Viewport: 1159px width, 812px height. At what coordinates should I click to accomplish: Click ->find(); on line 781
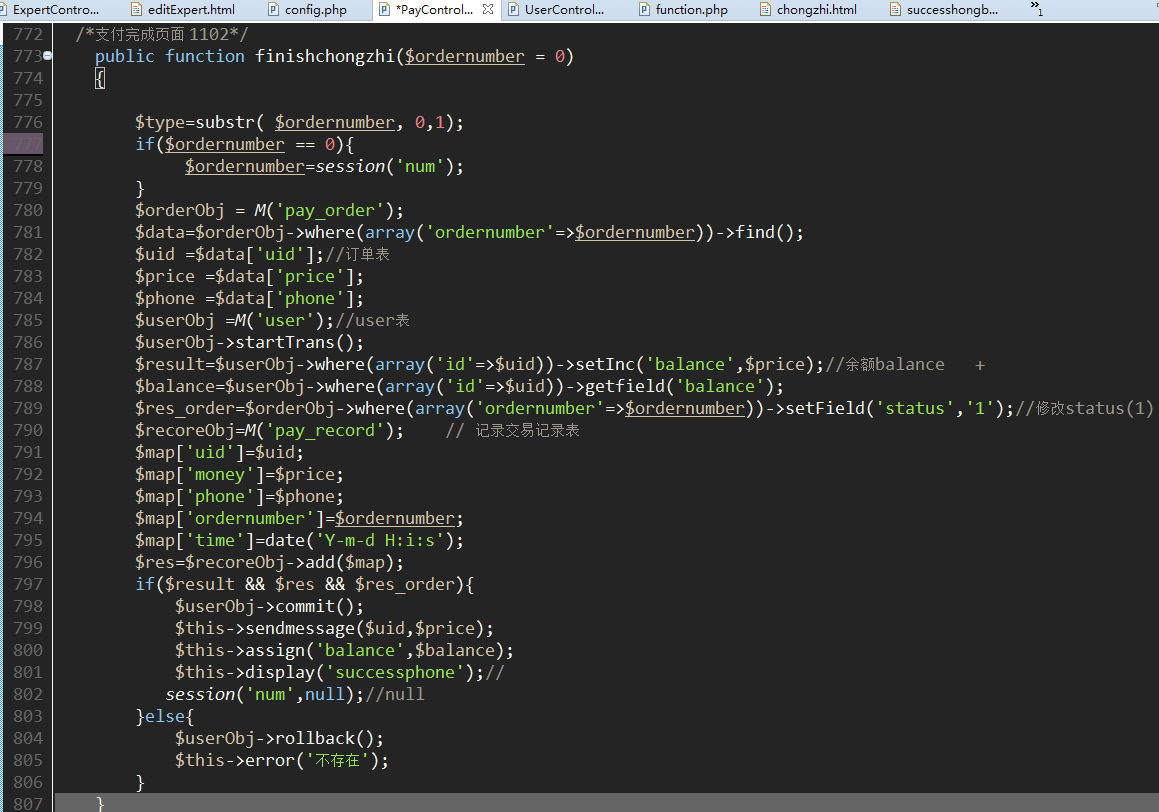coord(760,233)
